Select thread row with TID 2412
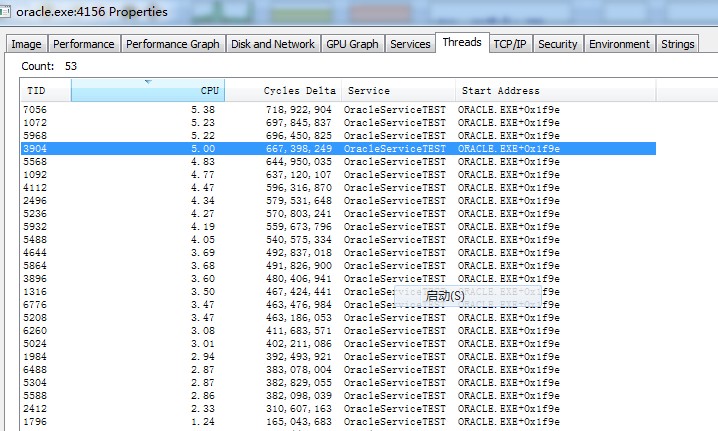Viewport: 718px width, 431px height. pos(338,408)
